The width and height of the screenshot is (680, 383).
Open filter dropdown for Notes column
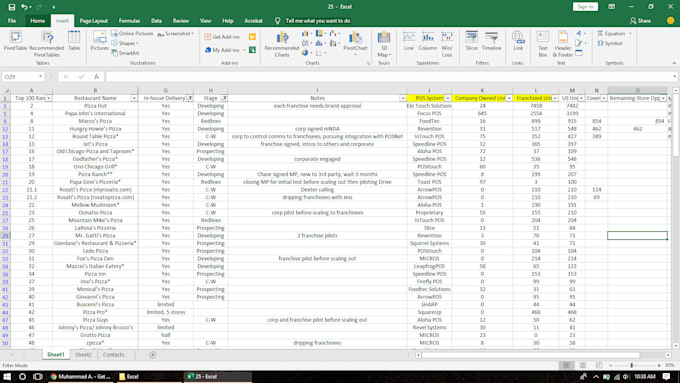tap(403, 98)
